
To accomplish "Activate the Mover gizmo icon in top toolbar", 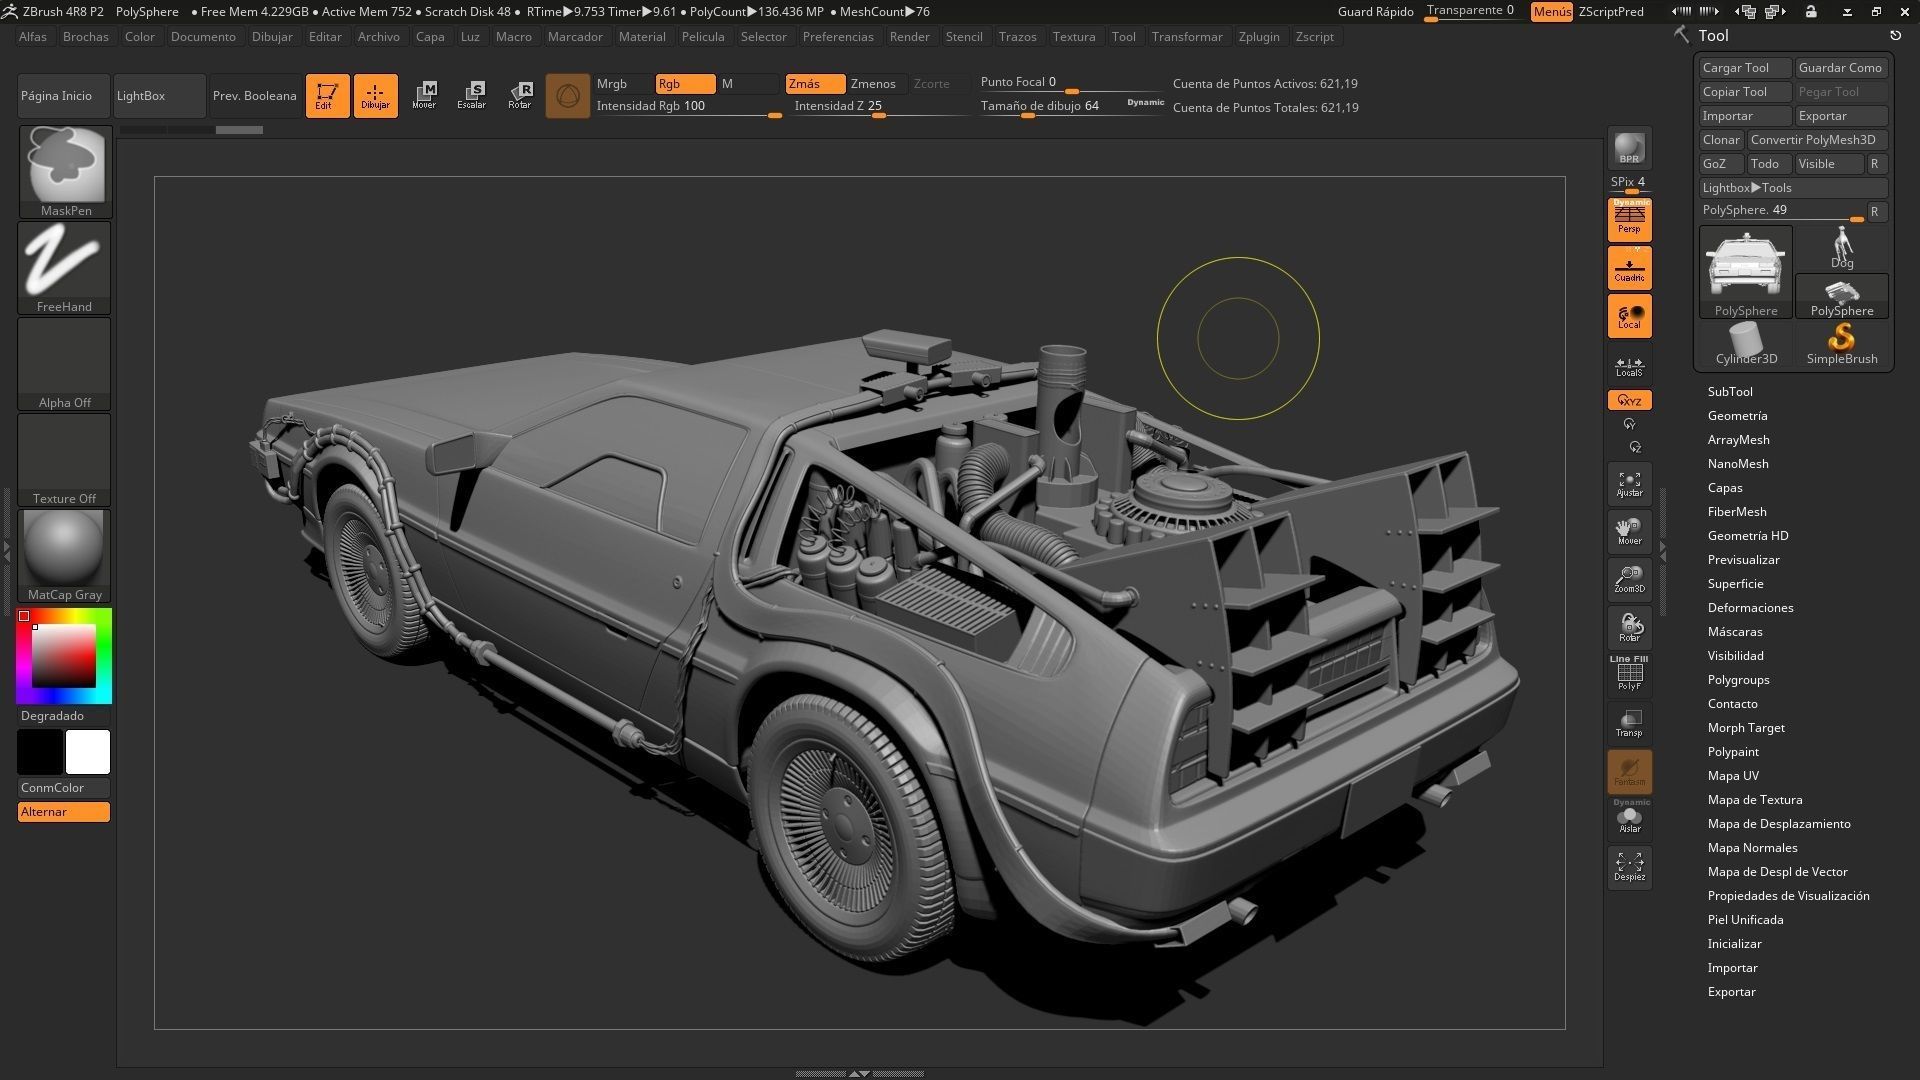I will 424,96.
